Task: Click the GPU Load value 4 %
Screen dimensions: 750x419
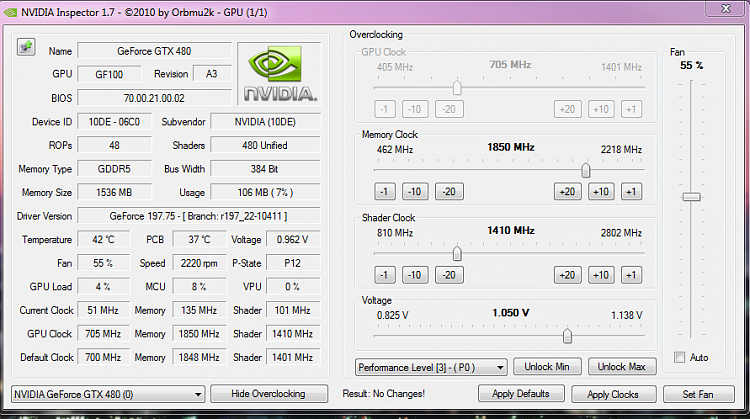Action: (x=103, y=286)
